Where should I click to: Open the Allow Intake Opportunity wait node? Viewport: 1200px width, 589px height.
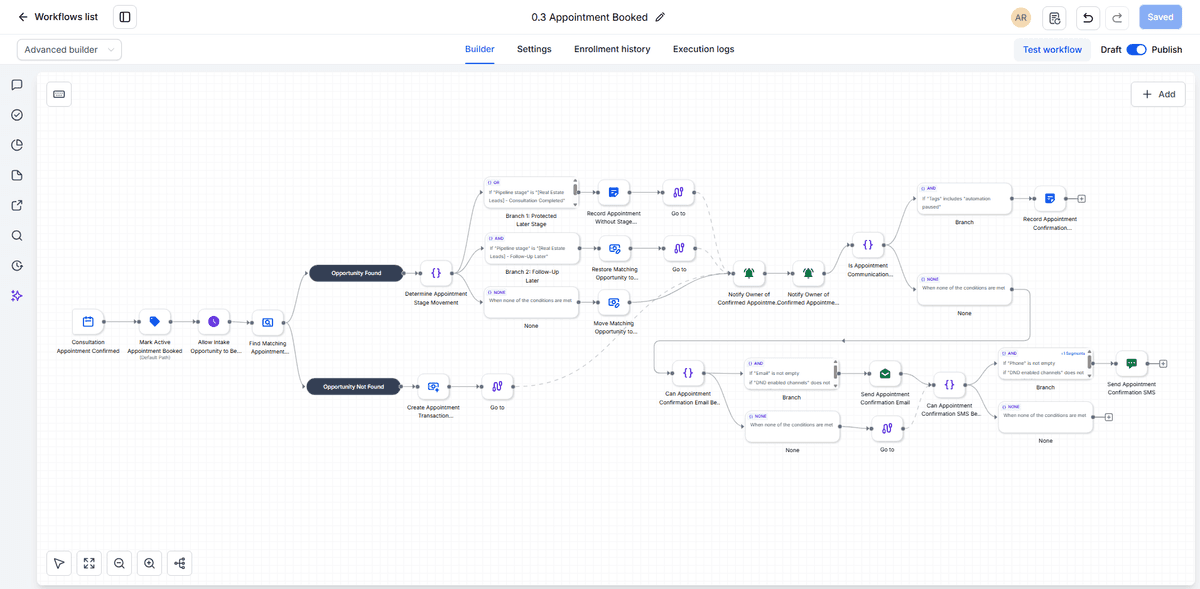tap(214, 322)
